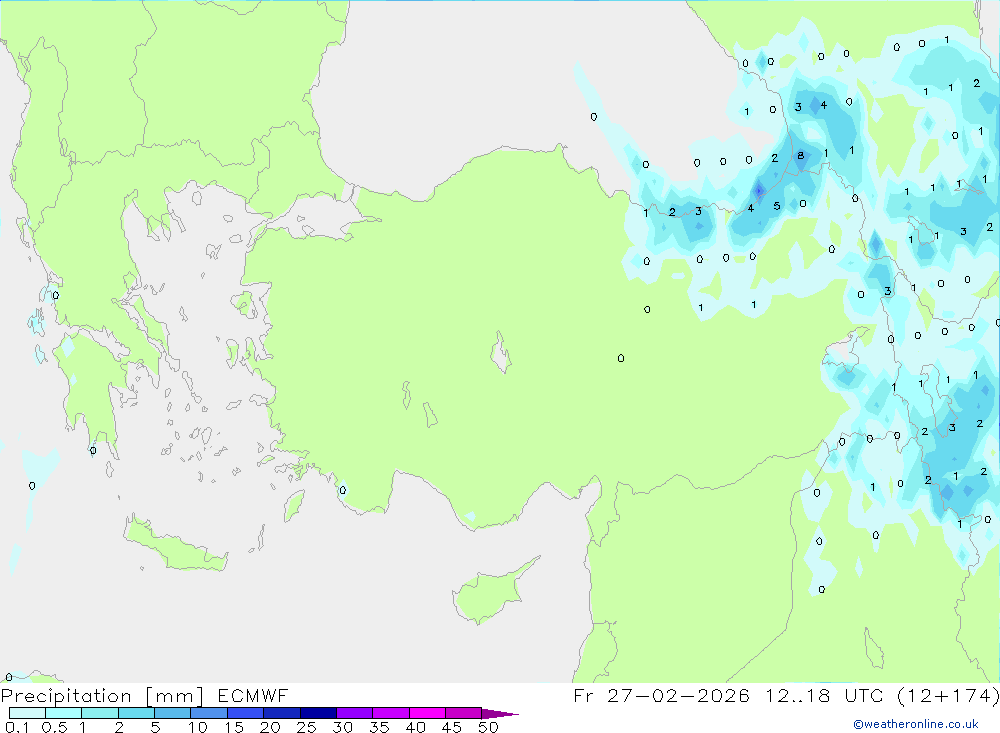Pick the 15–20 mm royal blue legend swatch
Image resolution: width=1000 pixels, height=733 pixels.
coord(246,713)
